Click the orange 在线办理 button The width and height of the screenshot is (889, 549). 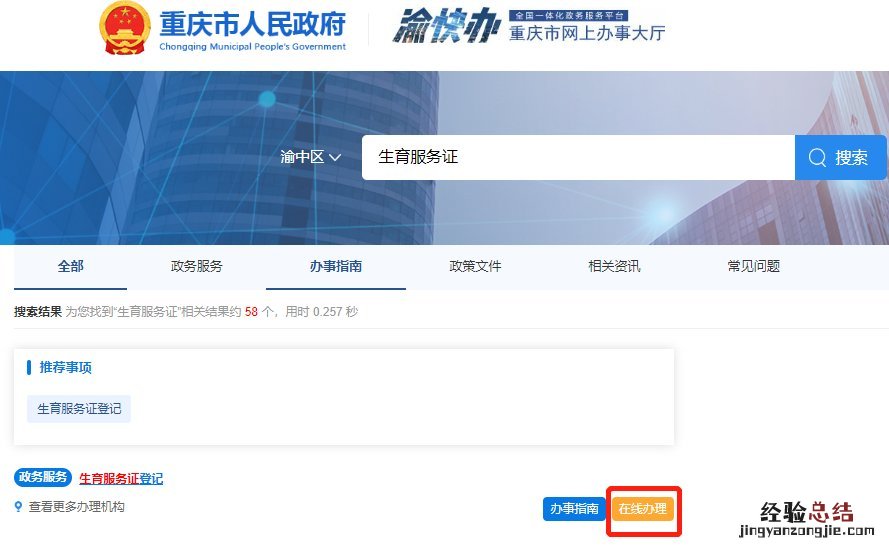point(642,509)
